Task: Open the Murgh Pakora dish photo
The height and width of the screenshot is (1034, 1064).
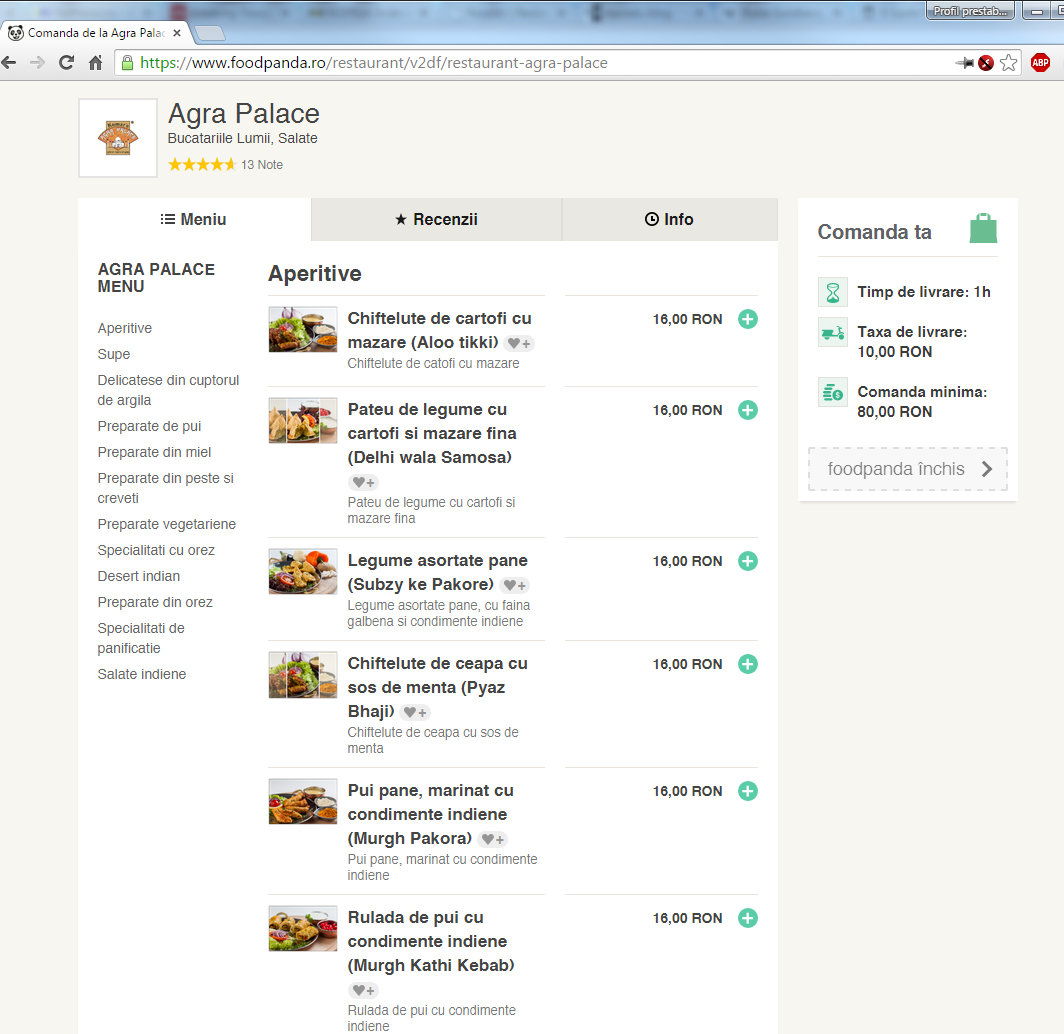Action: pos(303,801)
